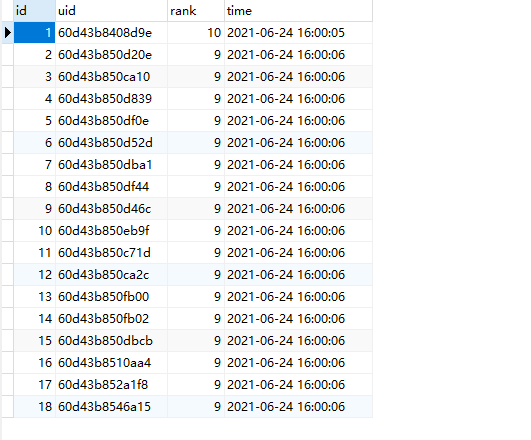Click the rank cell with value 10
The image size is (531, 440).
coord(196,33)
